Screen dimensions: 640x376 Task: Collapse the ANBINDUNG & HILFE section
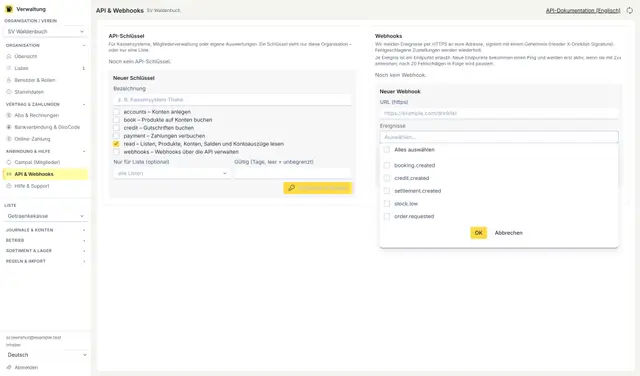[45, 151]
